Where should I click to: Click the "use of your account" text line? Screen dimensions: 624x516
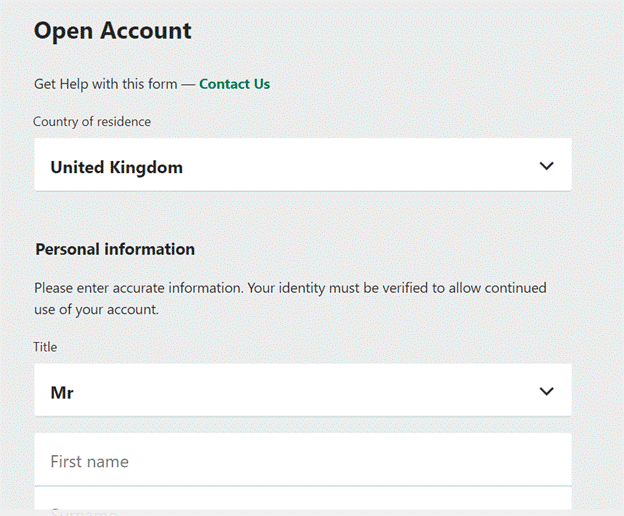pyautogui.click(x=96, y=309)
